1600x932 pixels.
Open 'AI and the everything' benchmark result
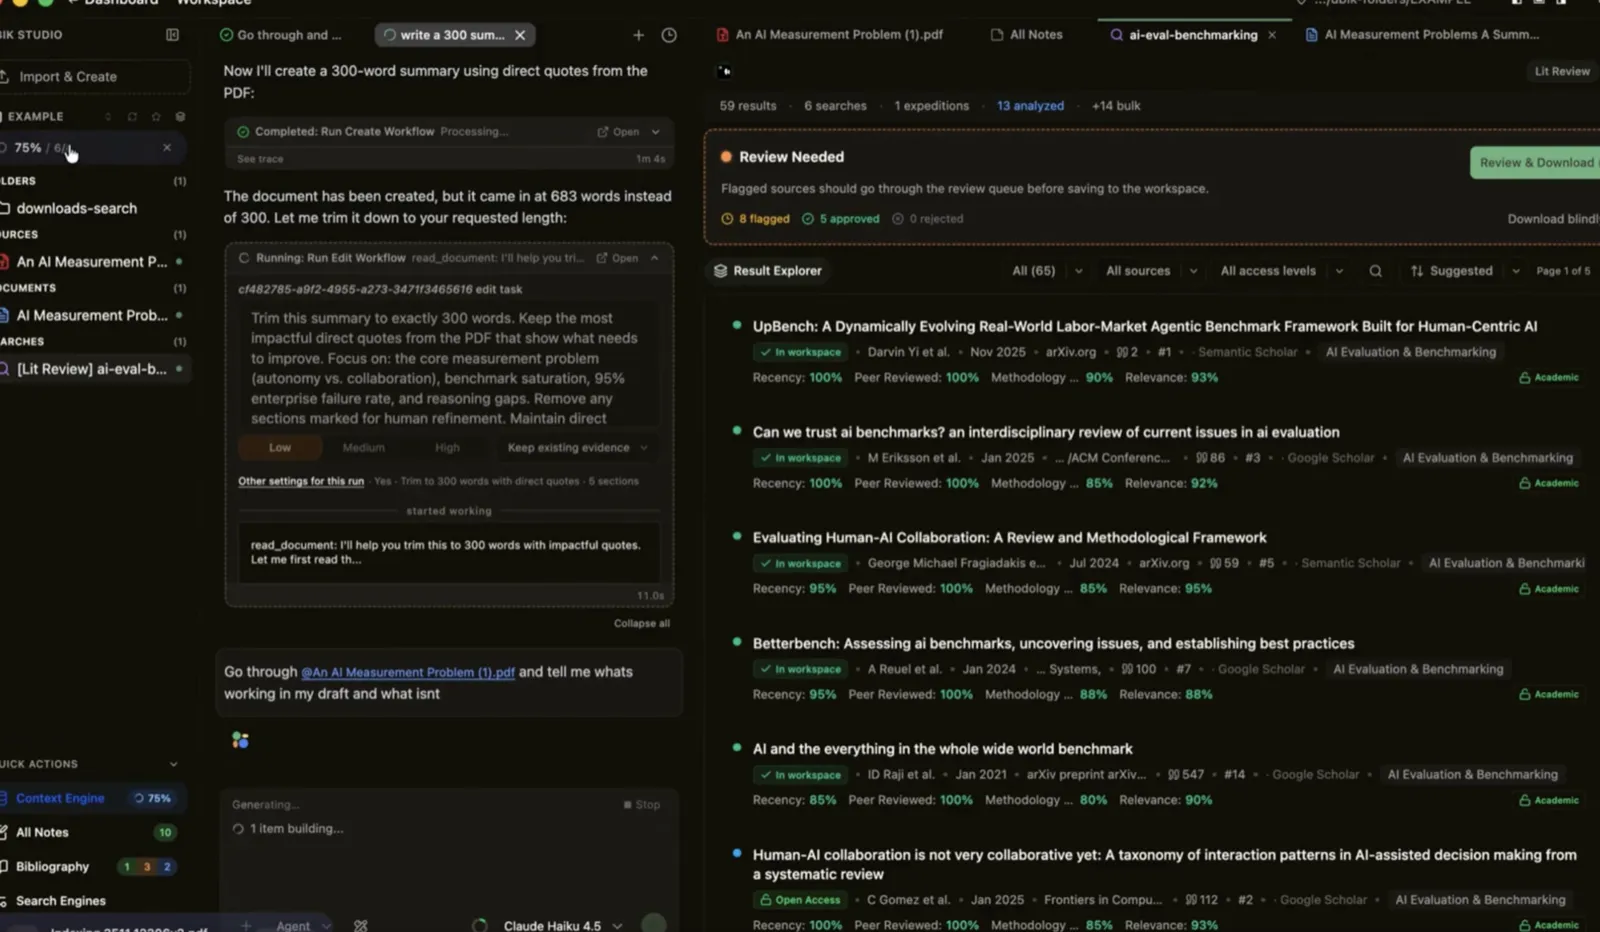point(942,749)
